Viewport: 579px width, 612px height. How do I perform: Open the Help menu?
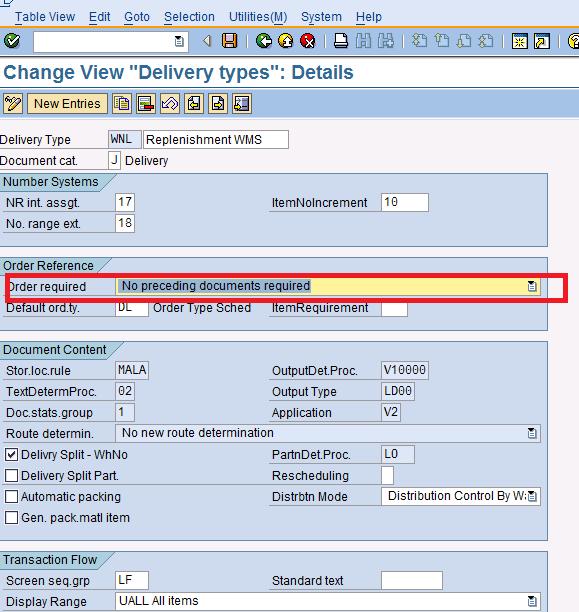click(369, 17)
